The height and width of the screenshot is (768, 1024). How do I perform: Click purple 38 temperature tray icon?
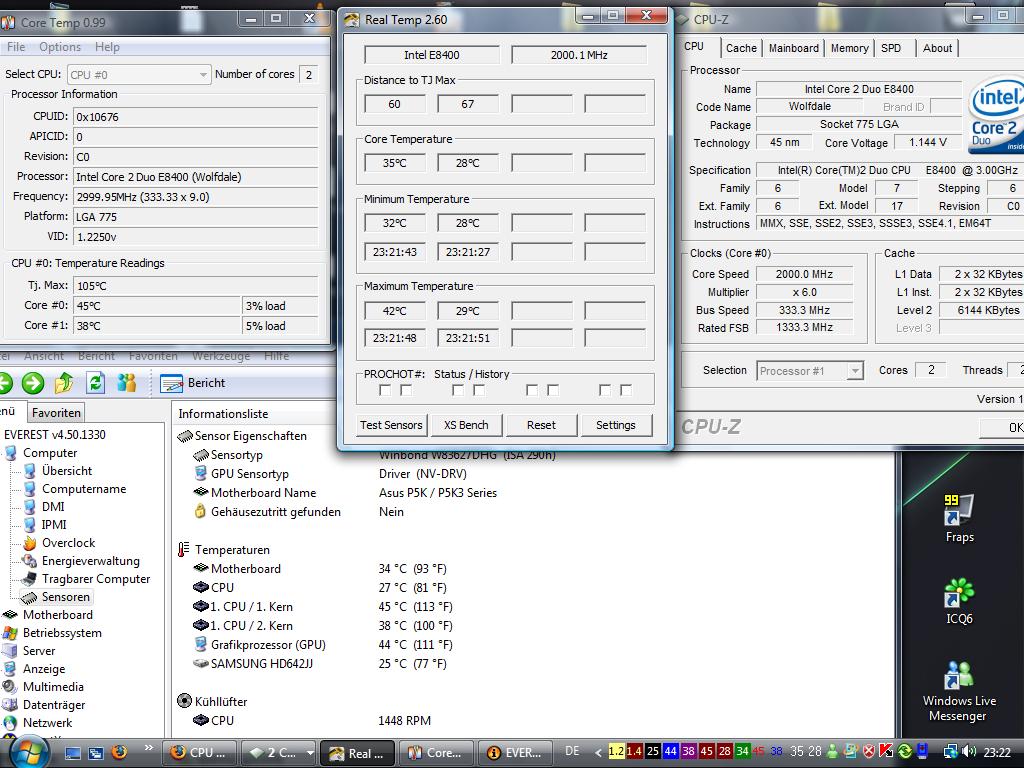tap(688, 752)
